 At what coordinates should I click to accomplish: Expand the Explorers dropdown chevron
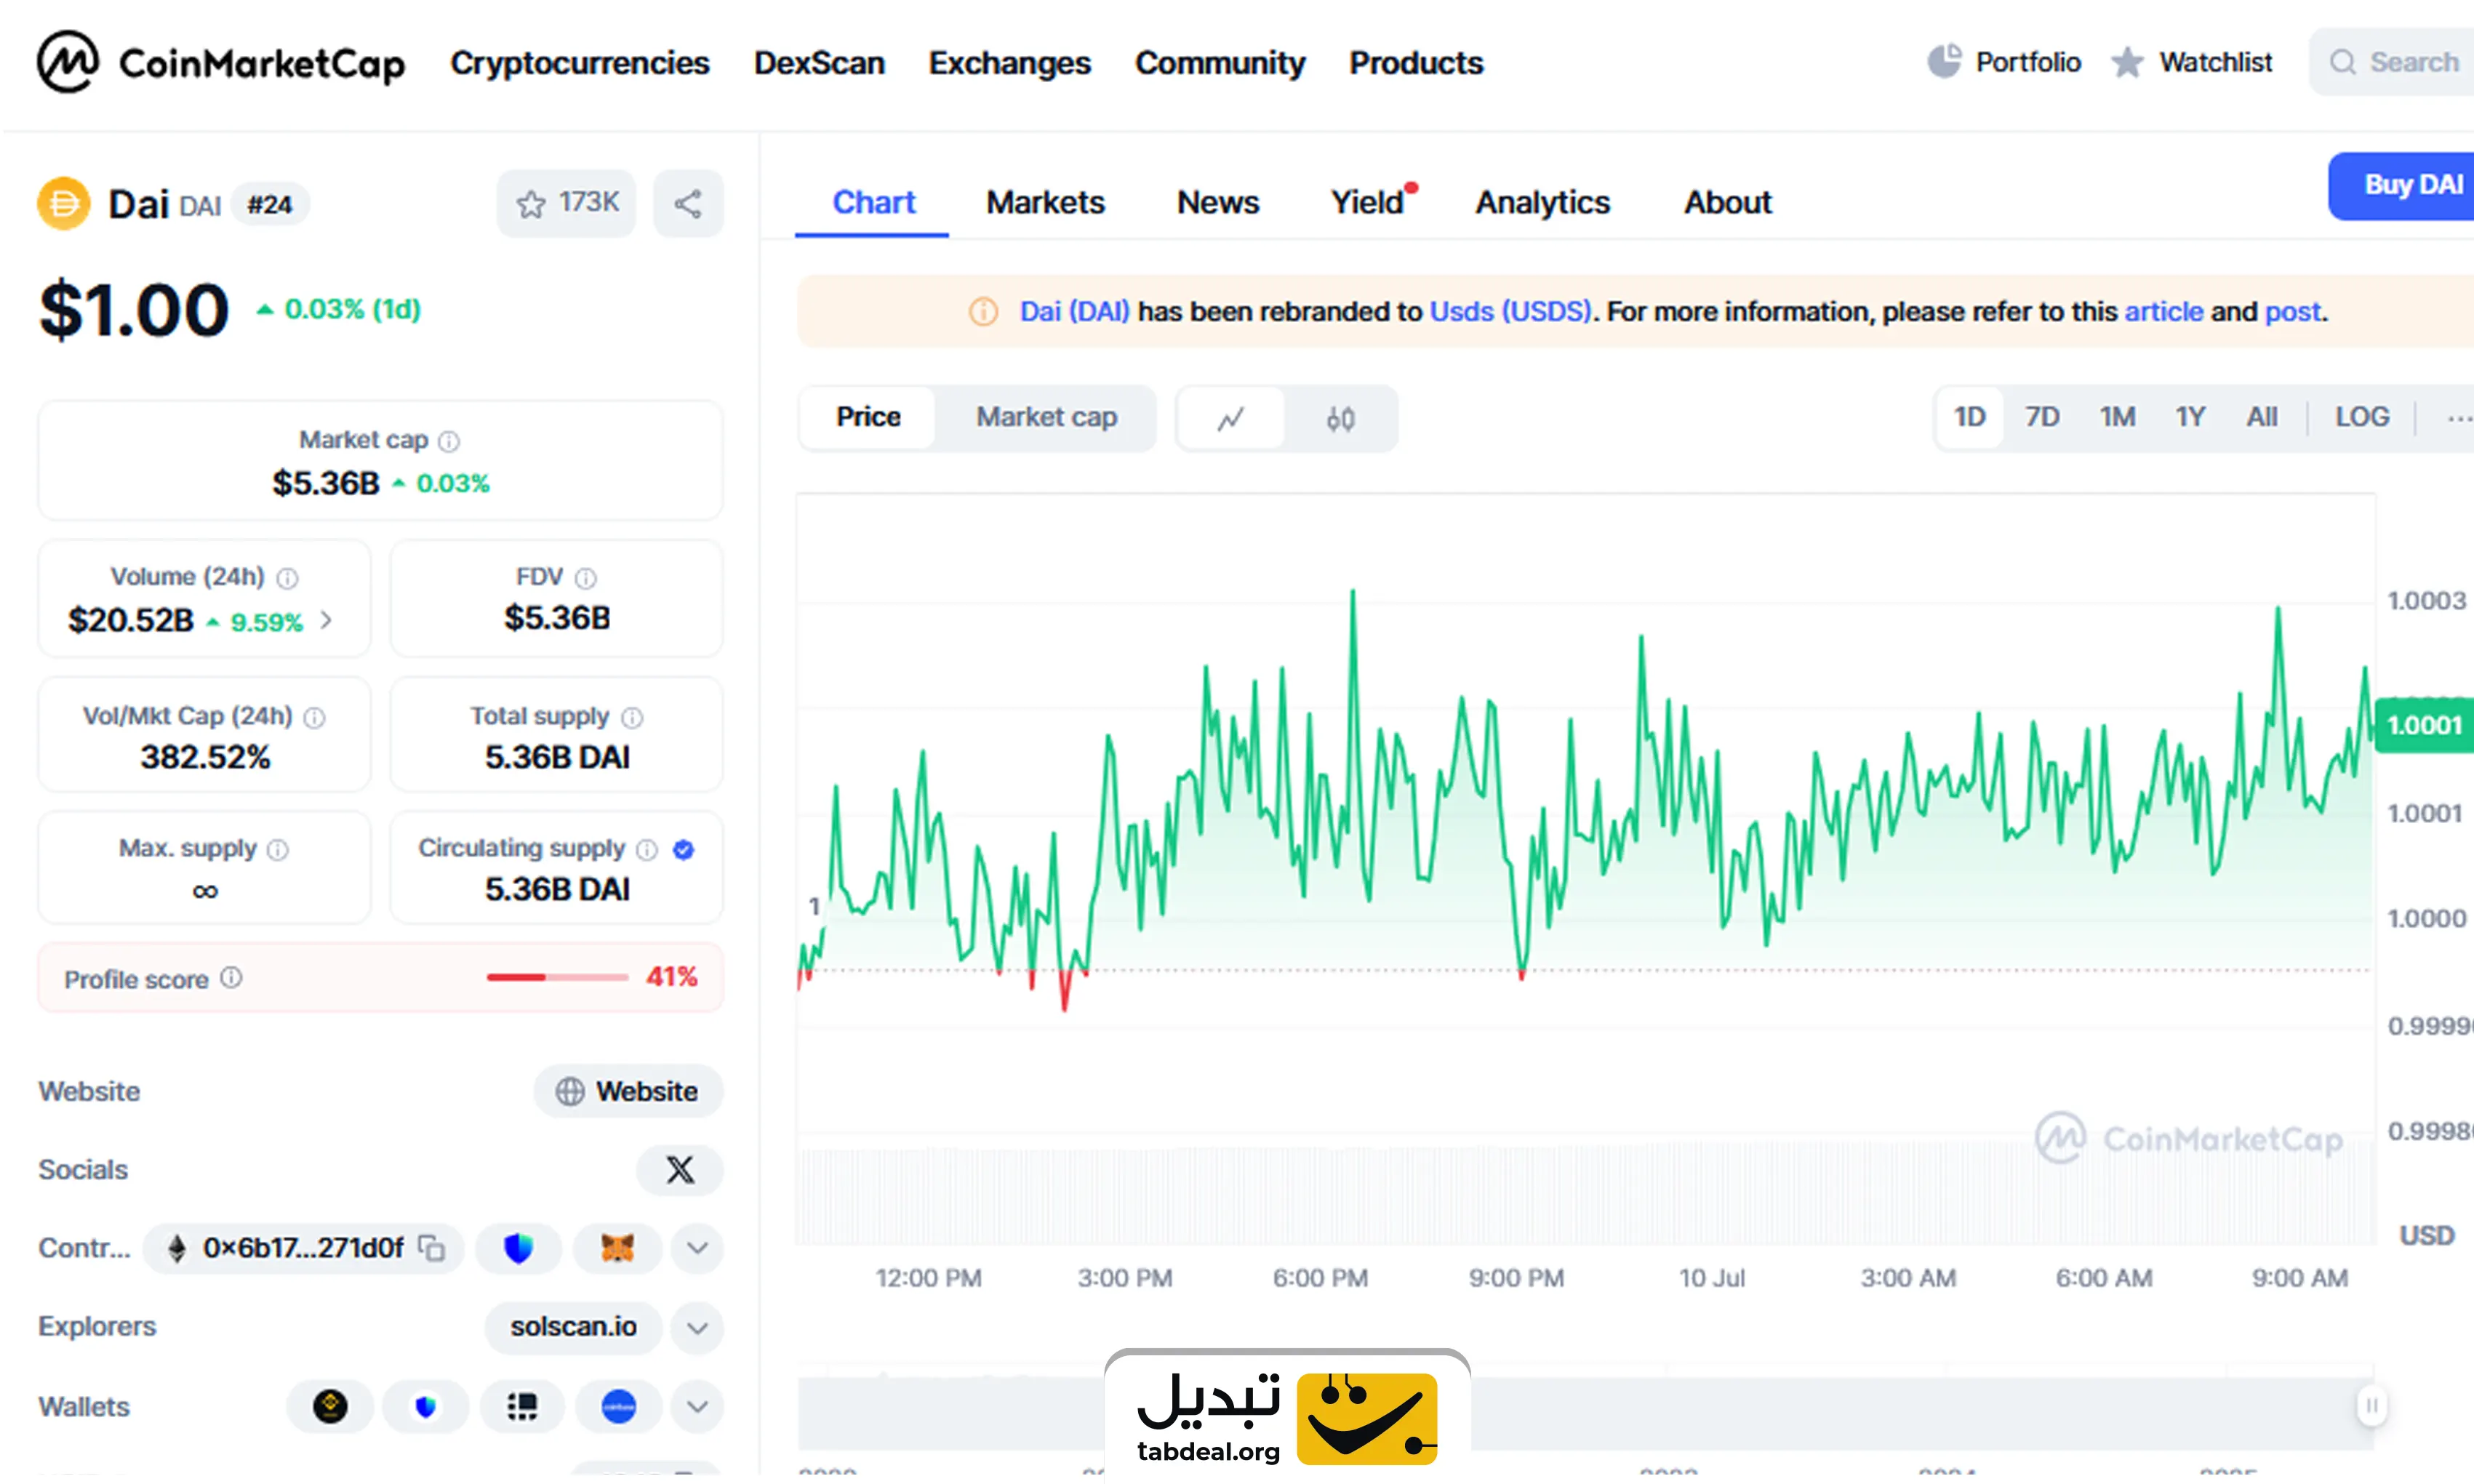pos(697,1328)
